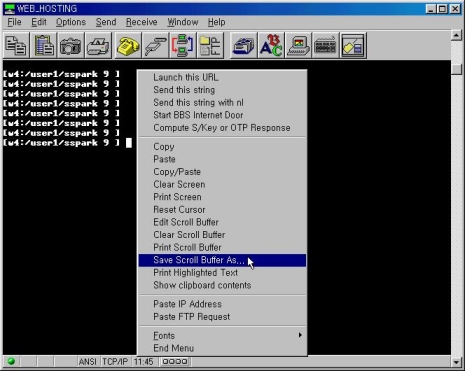Click the ABC fonts toolbar icon

coord(271,45)
